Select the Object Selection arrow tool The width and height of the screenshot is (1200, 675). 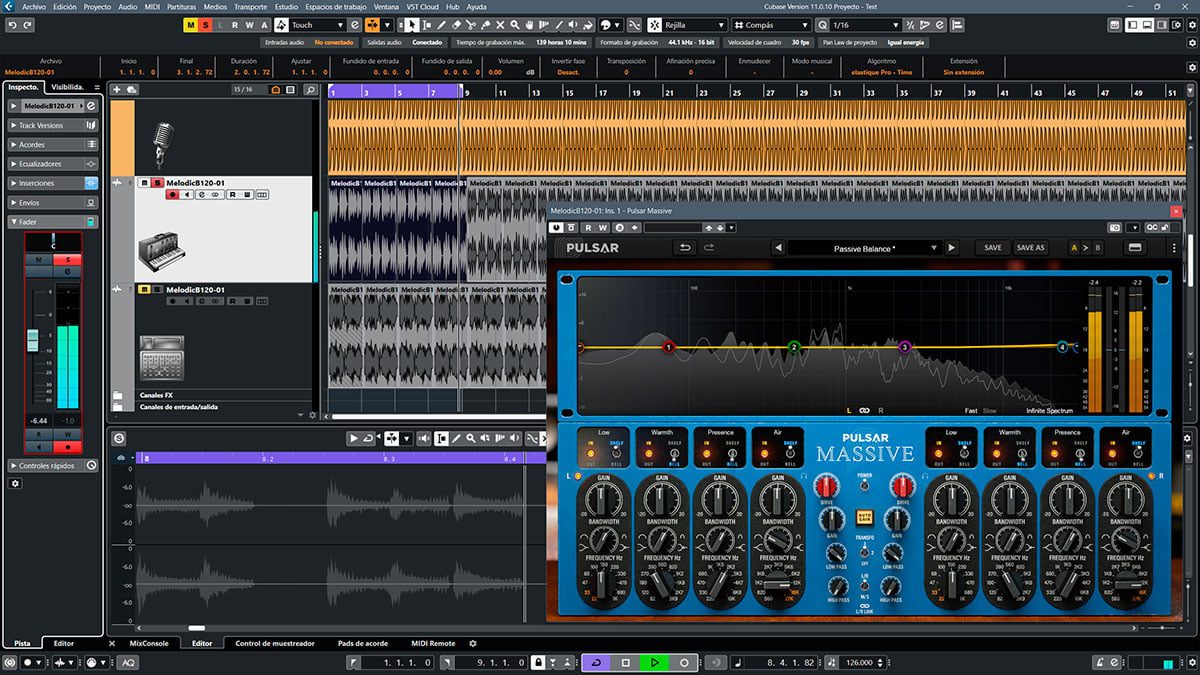[x=412, y=25]
